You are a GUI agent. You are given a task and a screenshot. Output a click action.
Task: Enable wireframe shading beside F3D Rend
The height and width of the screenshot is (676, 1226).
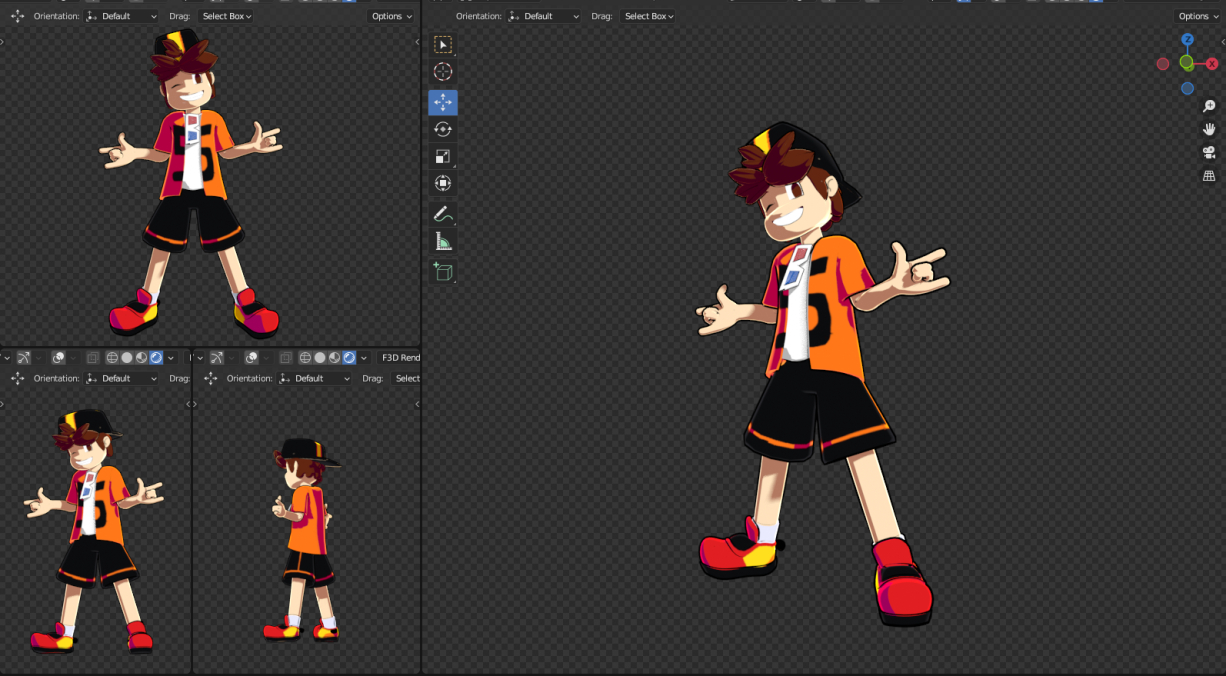[x=305, y=358]
